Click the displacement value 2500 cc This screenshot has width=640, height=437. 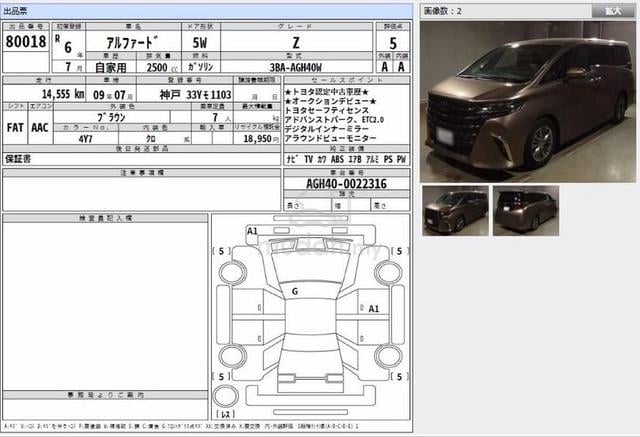[162, 67]
